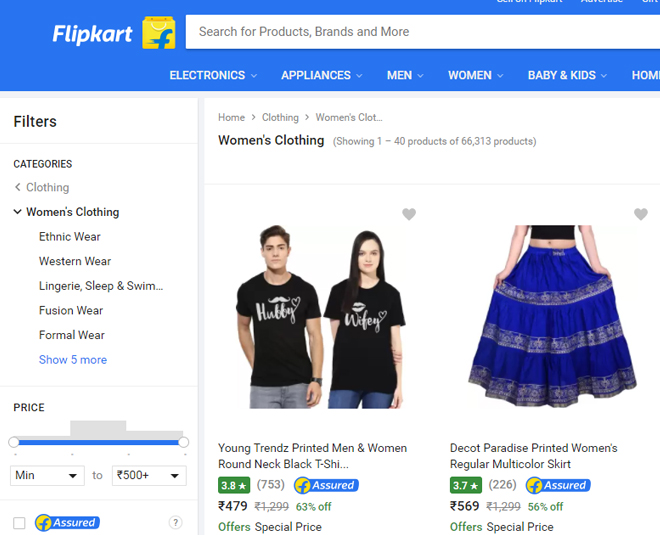
Task: Go back via Clothing category chevron
Action: 18,187
